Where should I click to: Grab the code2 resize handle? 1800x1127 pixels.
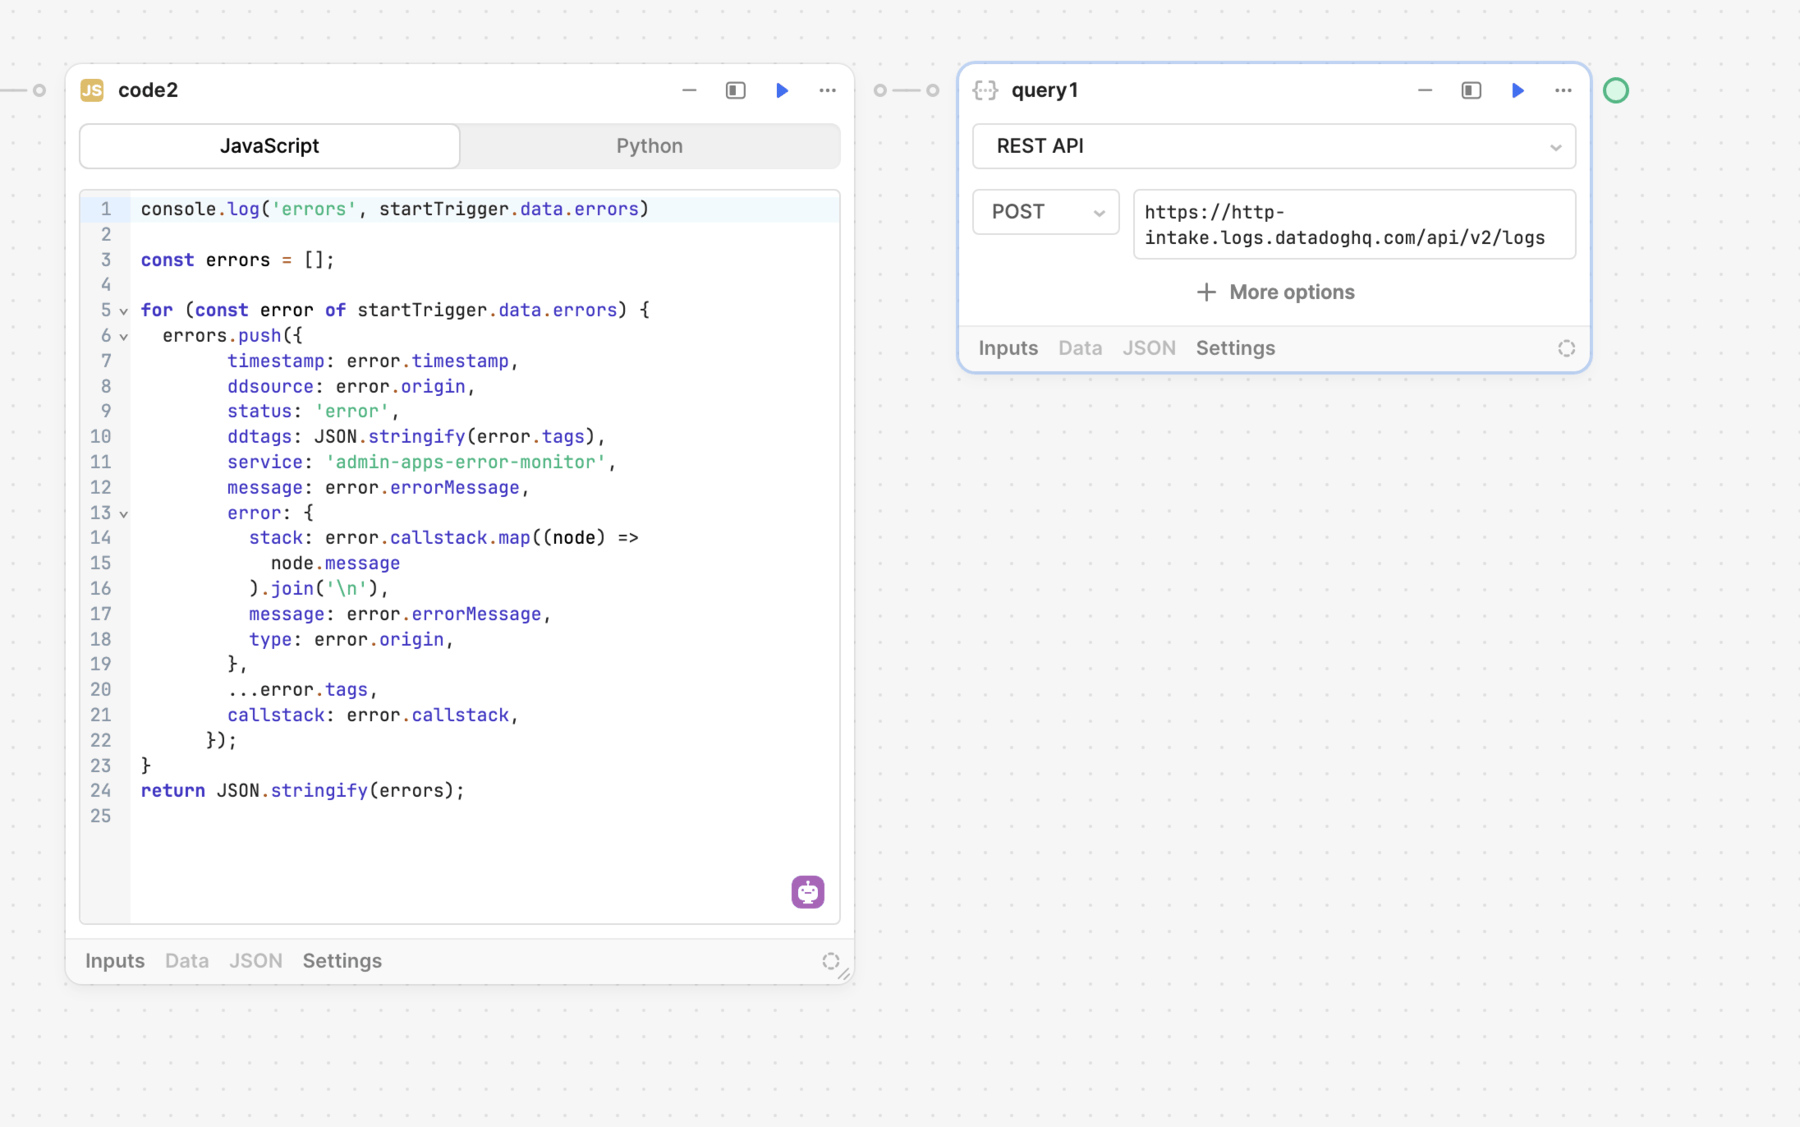point(844,974)
